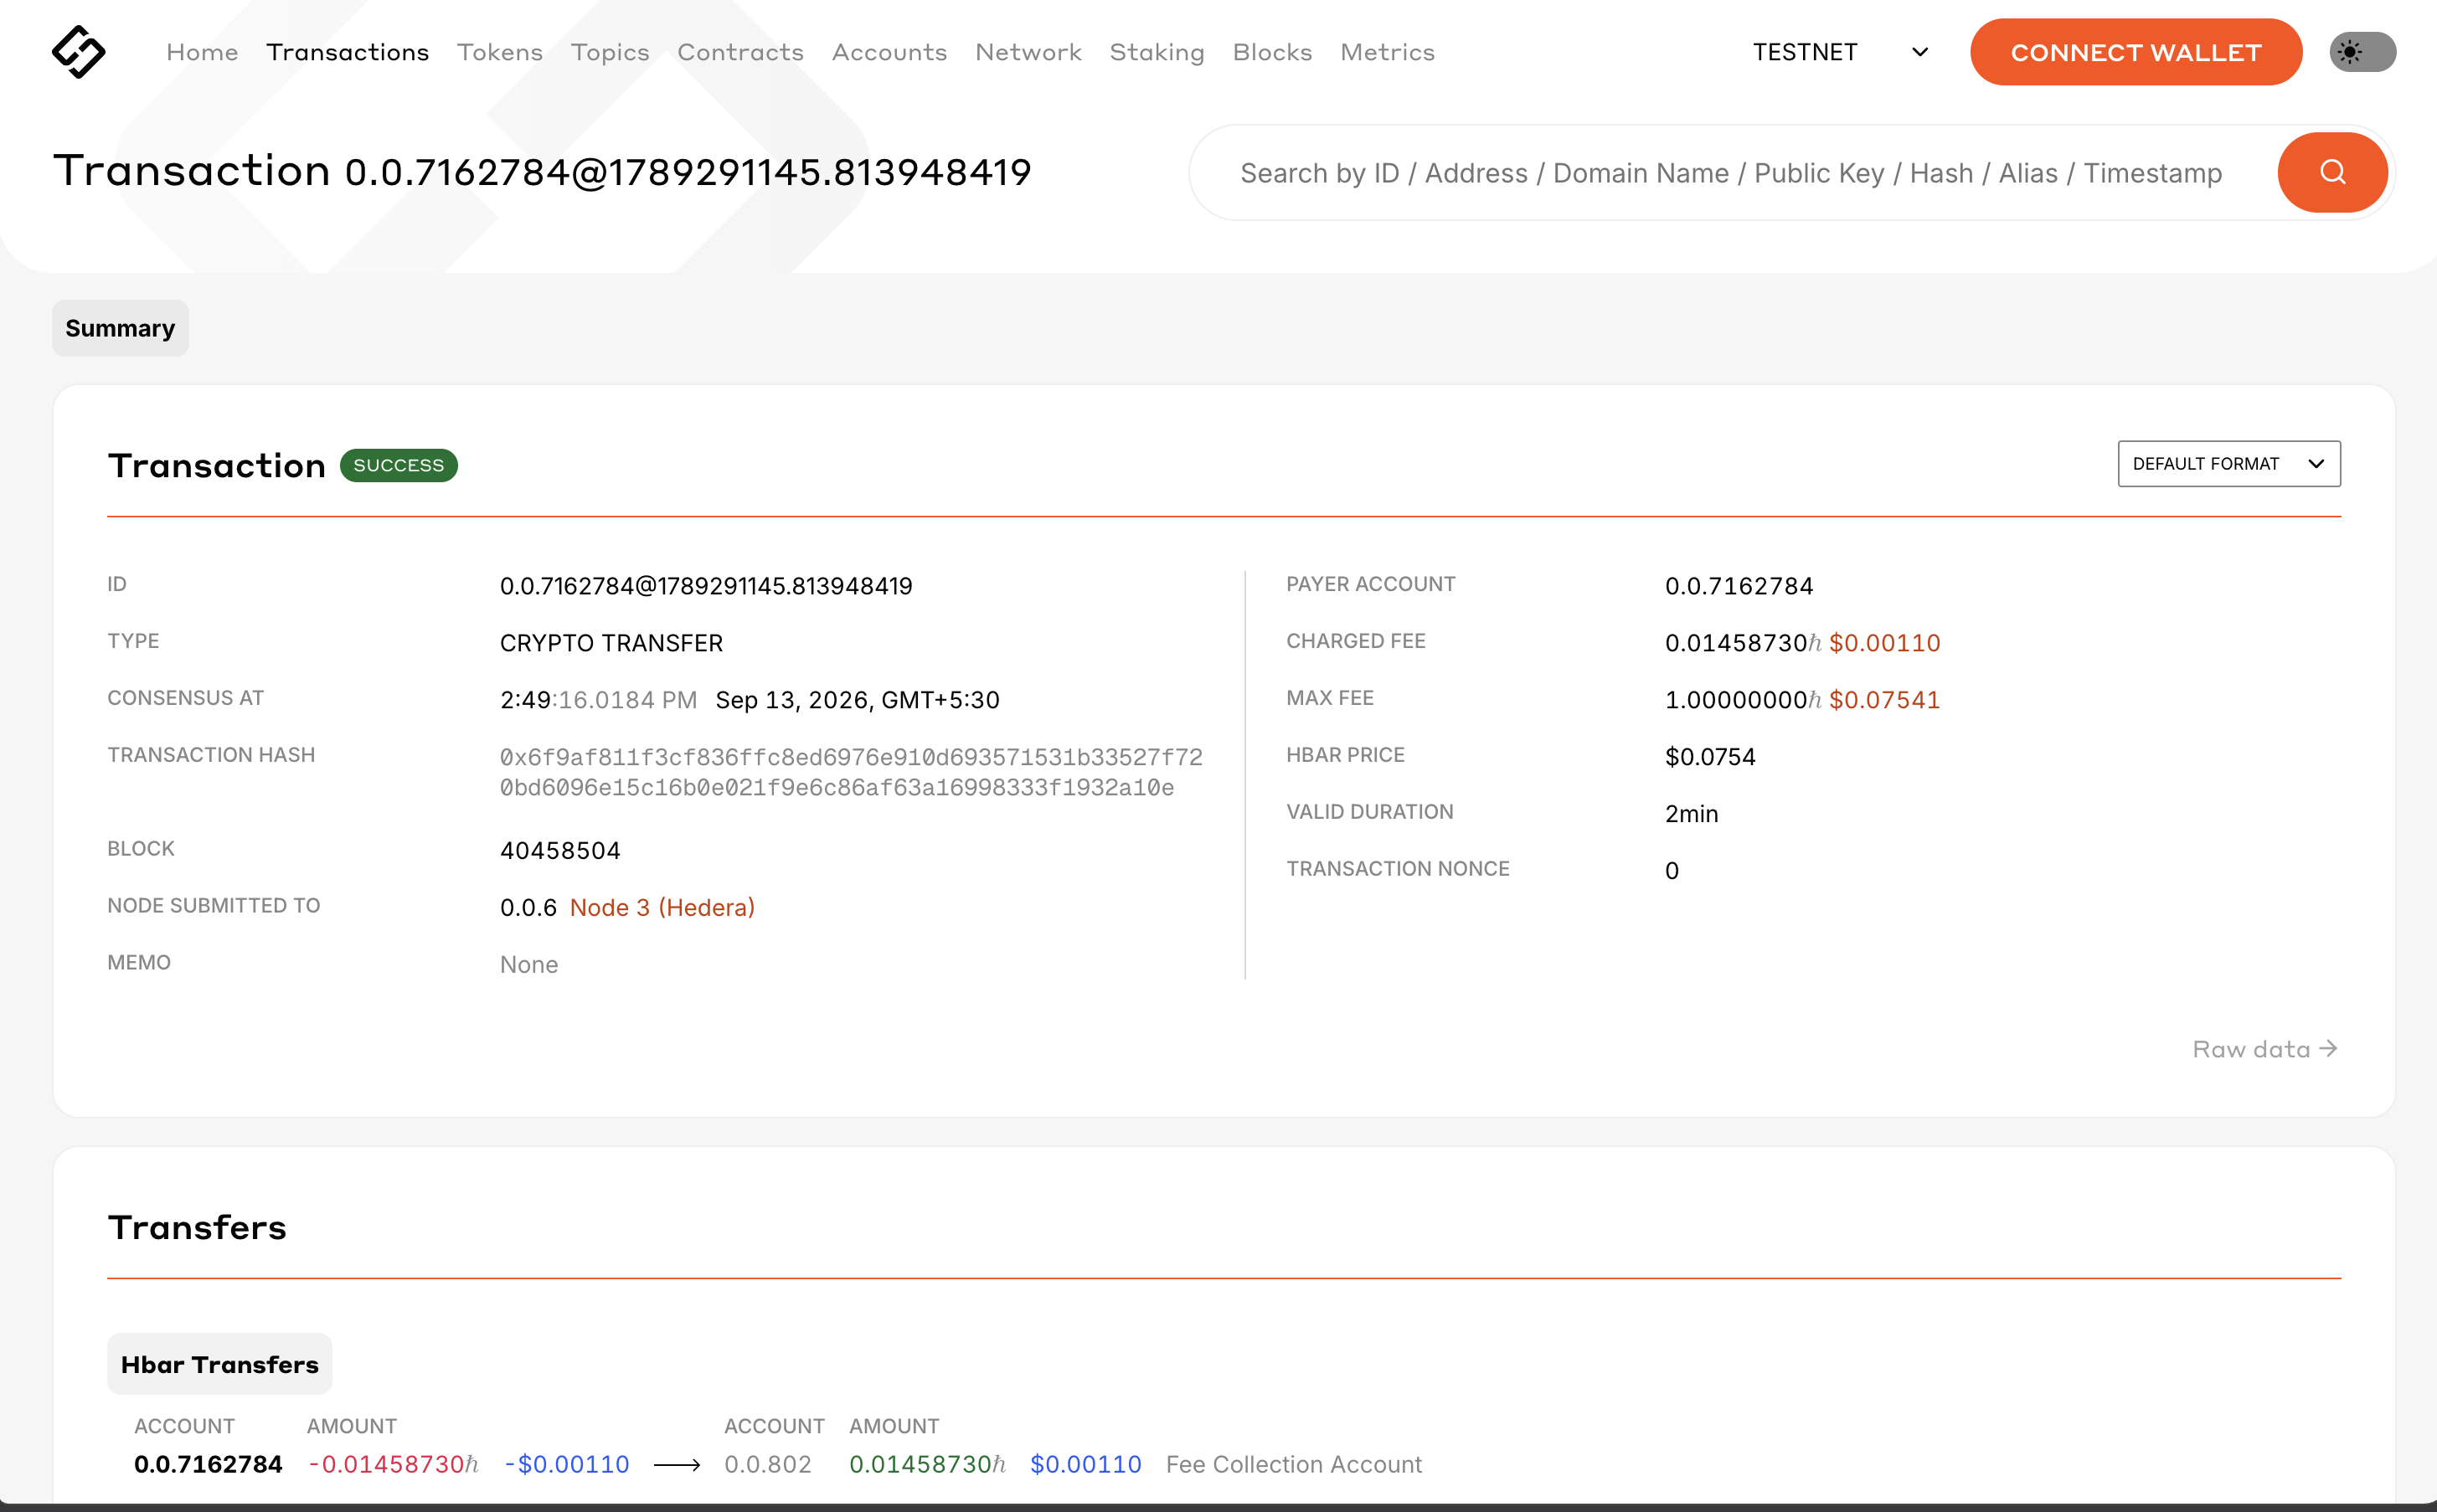
Task: Open the Topics page
Action: point(610,52)
